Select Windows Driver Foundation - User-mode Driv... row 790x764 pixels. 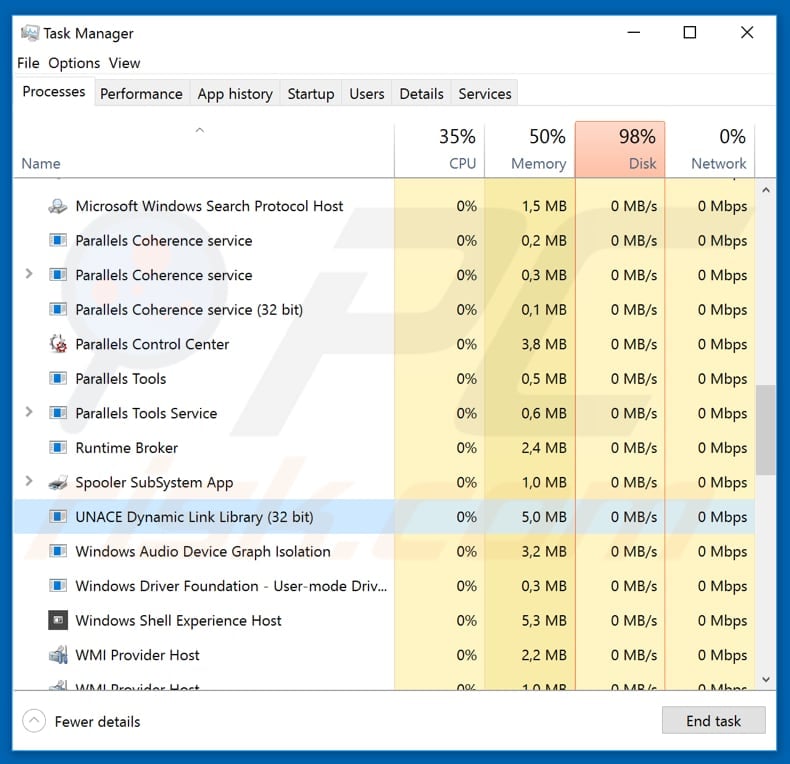[384, 586]
